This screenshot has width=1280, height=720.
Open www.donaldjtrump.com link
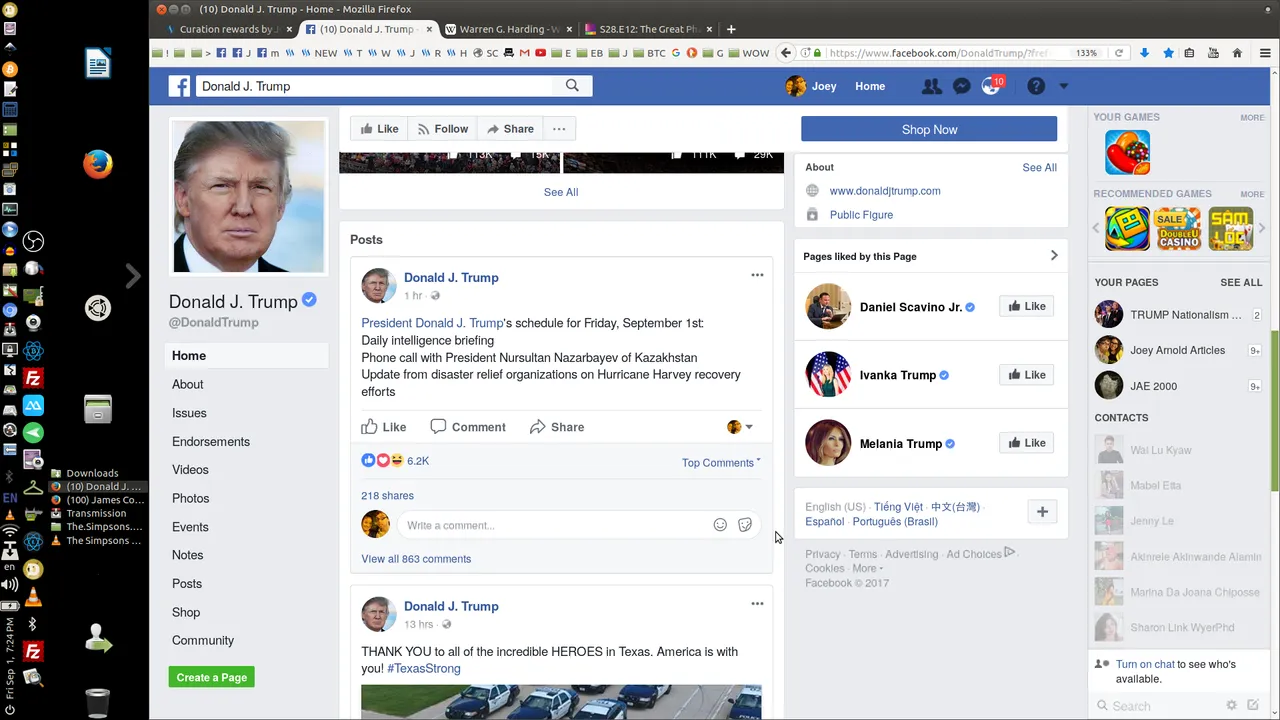tap(885, 191)
